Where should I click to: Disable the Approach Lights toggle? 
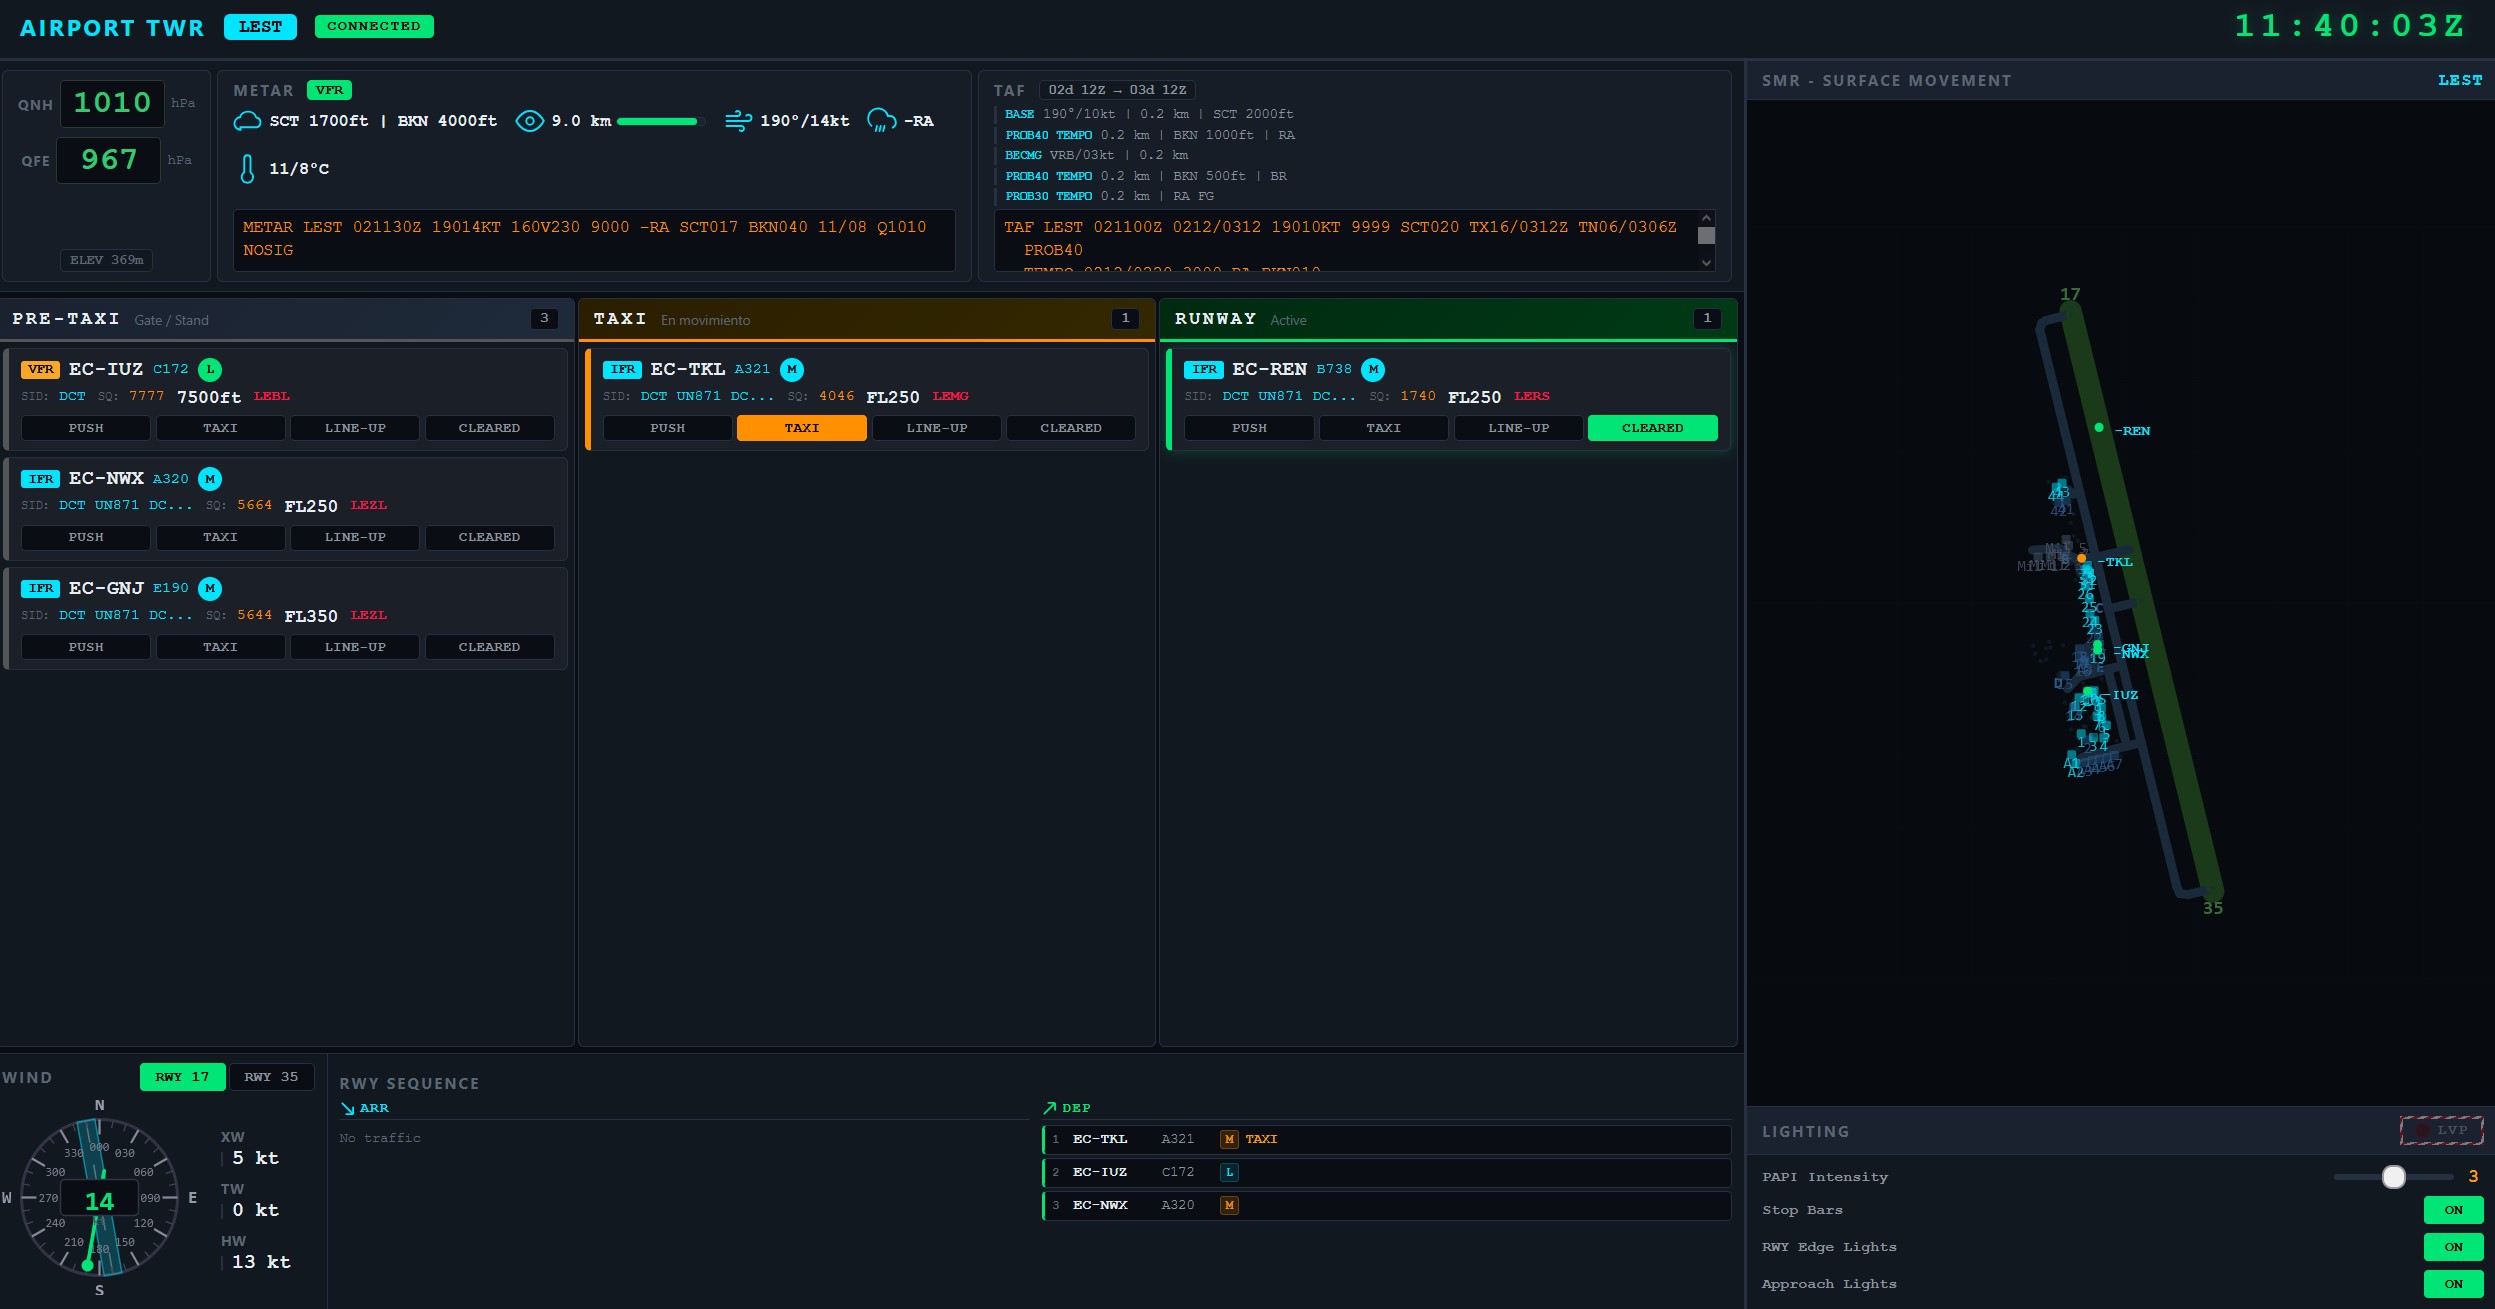(2453, 1284)
